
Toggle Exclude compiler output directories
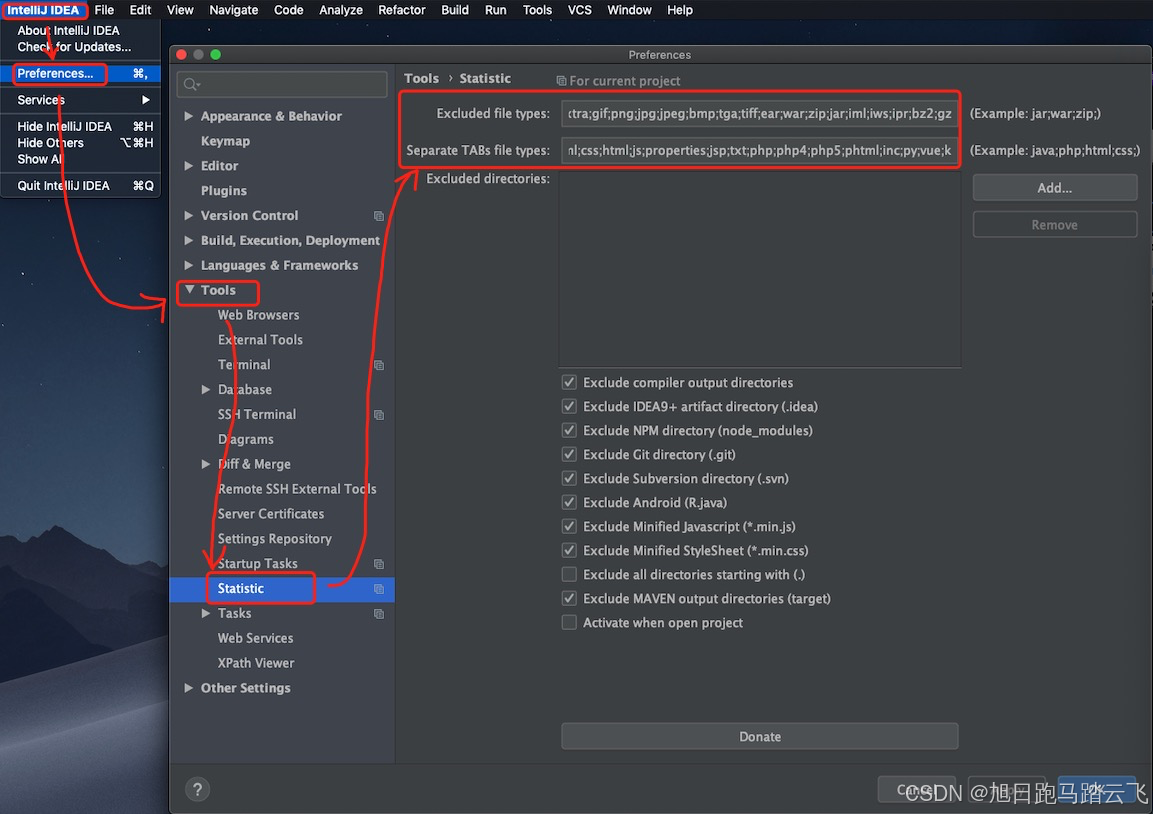tap(569, 382)
